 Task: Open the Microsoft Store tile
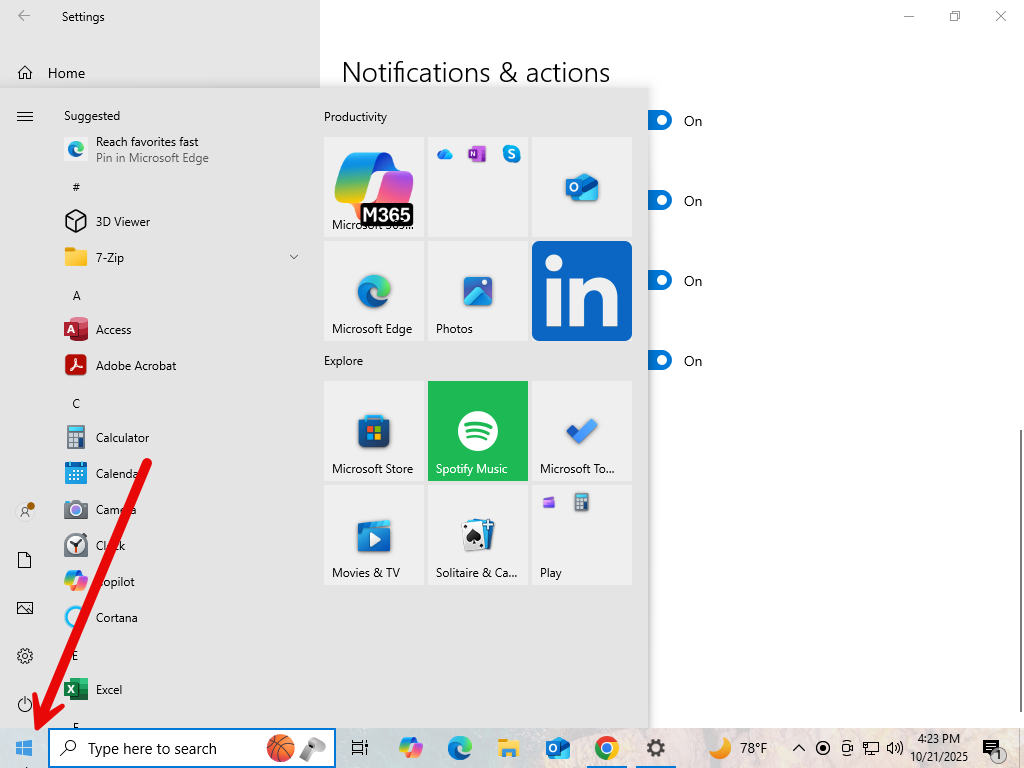(x=373, y=431)
